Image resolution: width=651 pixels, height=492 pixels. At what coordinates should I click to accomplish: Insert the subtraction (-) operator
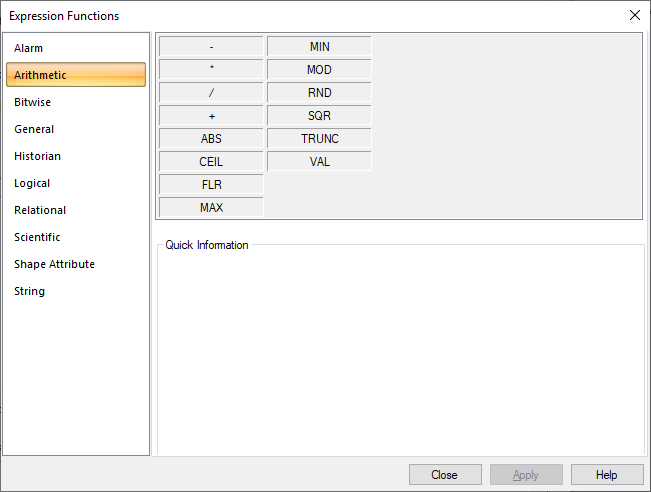coord(211,47)
